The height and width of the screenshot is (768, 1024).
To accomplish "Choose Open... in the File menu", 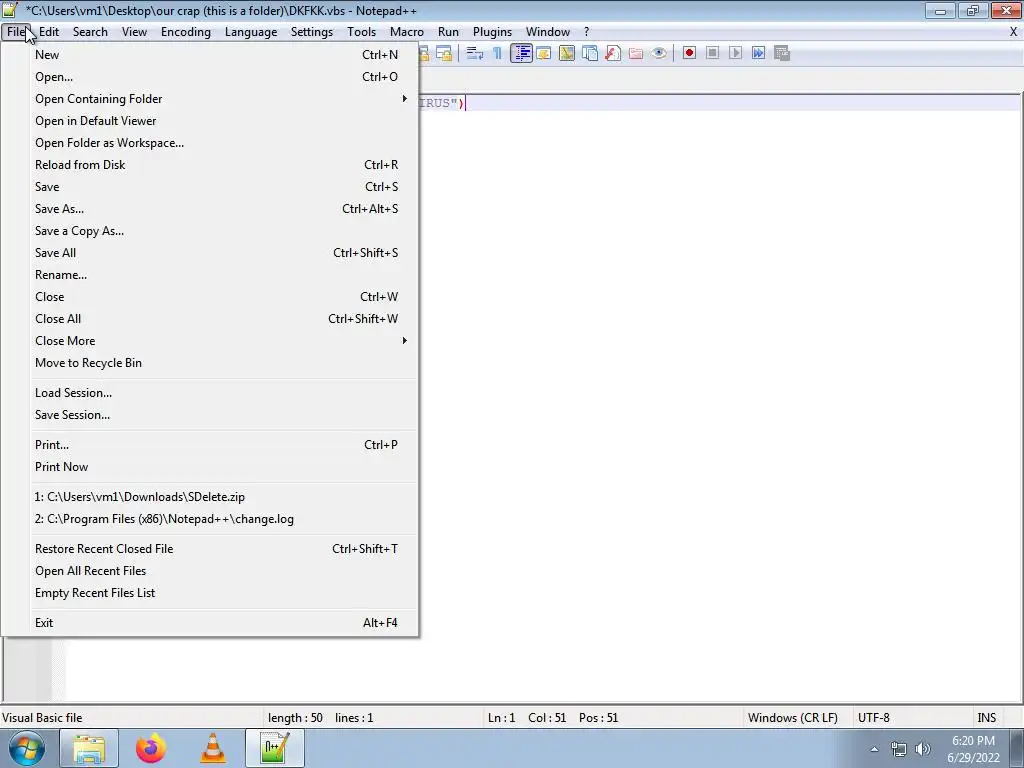I will coord(209,77).
